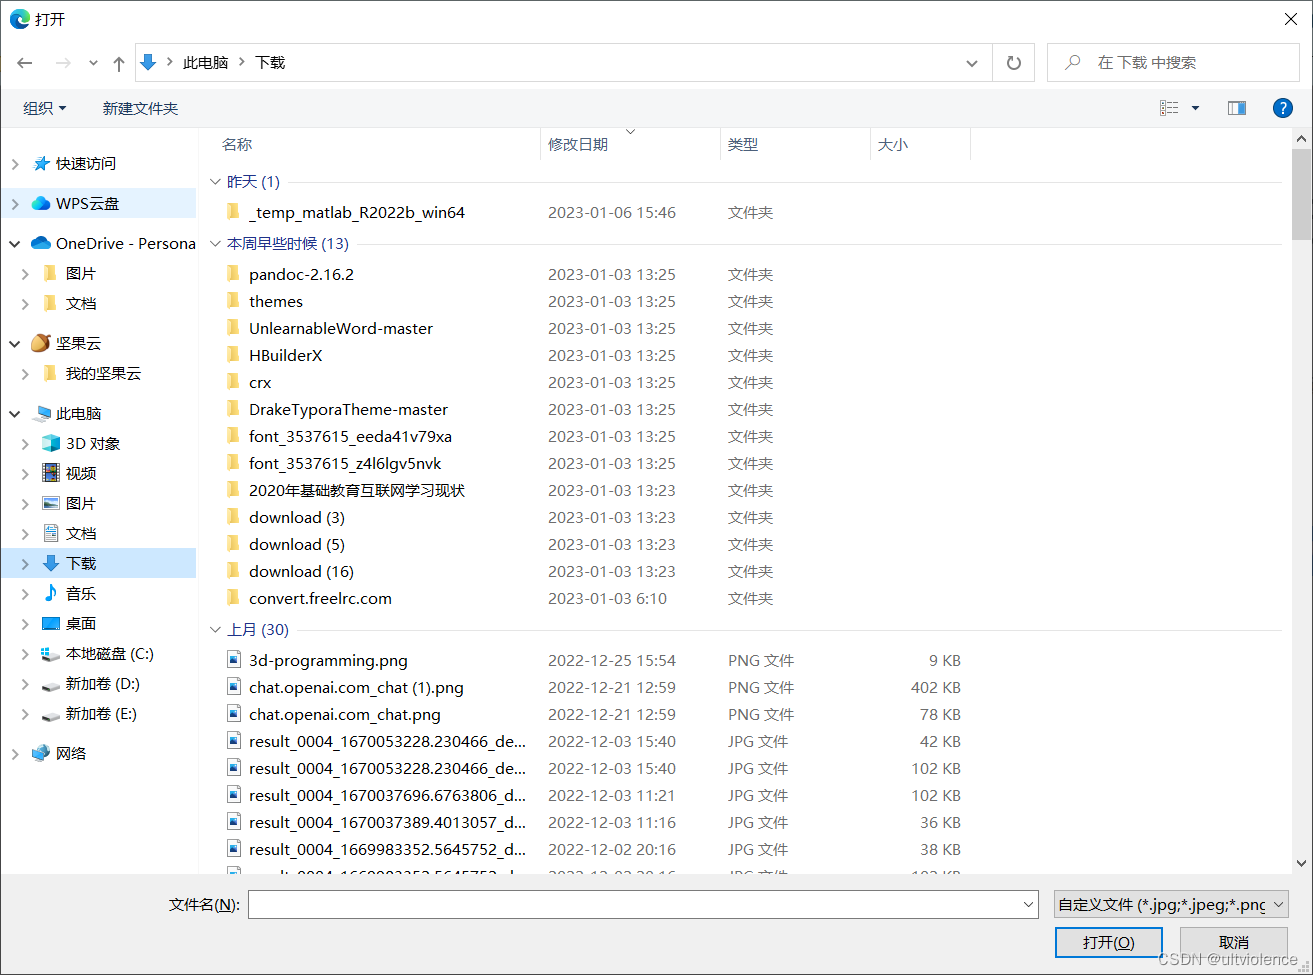The height and width of the screenshot is (975, 1313).
Task: Refresh the current folder view
Action: coord(1014,63)
